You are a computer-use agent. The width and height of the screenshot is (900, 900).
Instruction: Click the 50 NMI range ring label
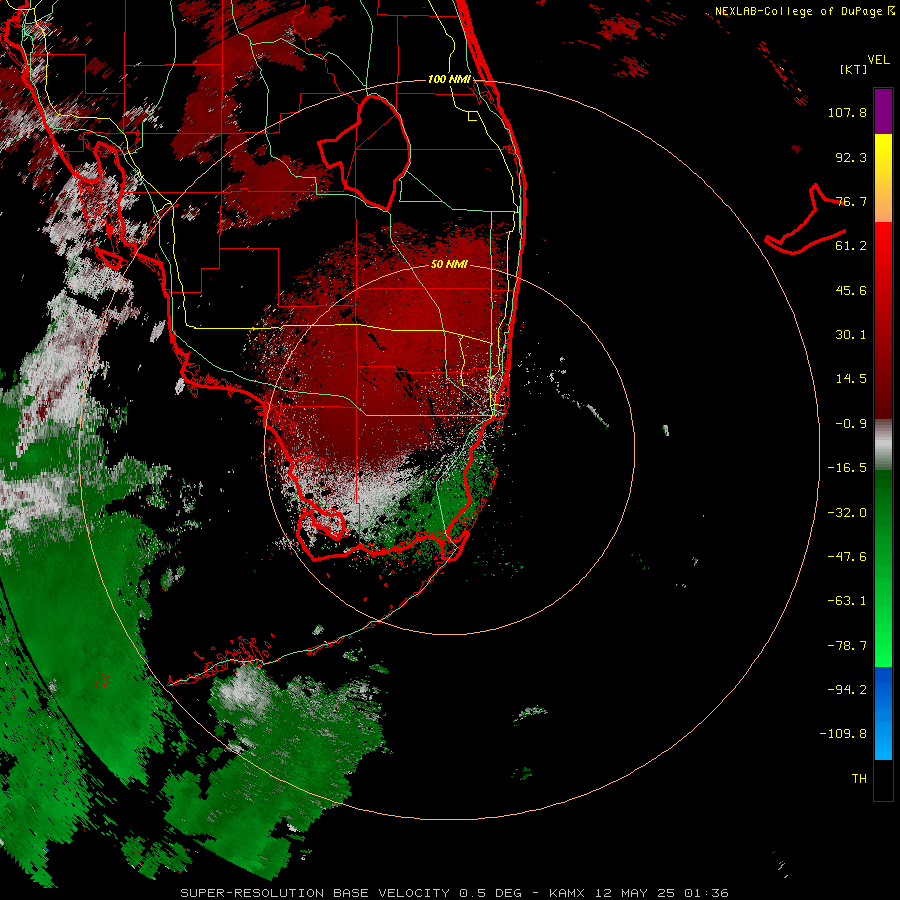449,264
